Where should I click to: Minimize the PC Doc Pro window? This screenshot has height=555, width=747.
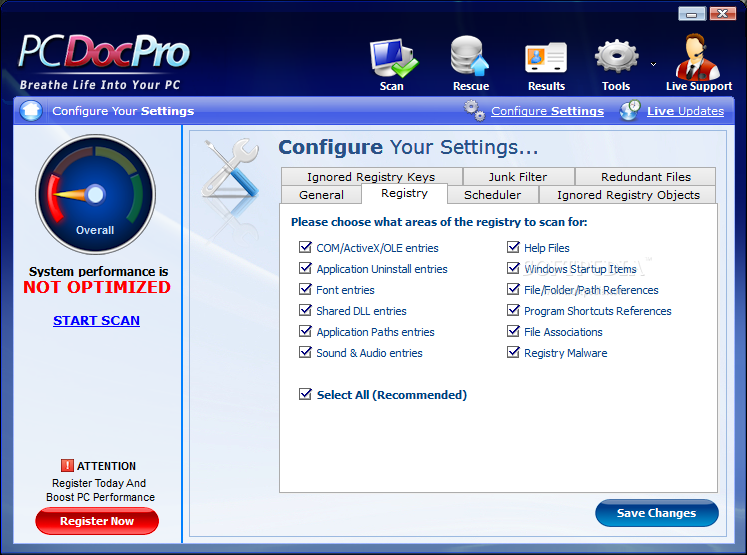click(692, 14)
